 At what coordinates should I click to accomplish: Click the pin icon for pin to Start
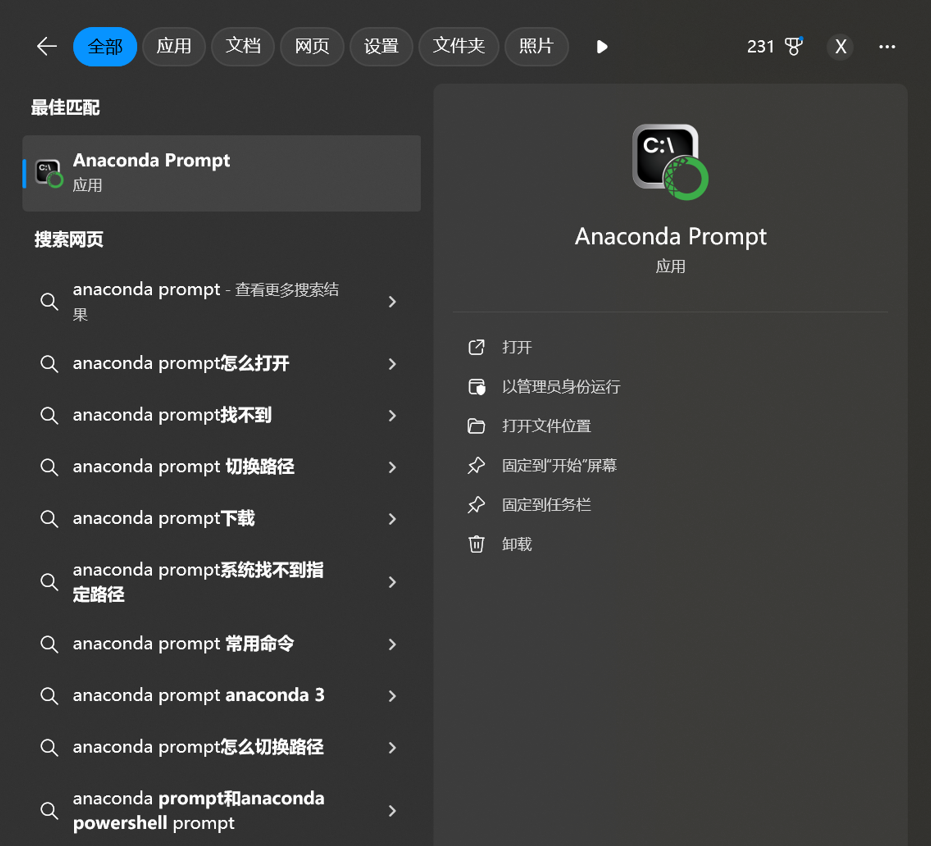click(x=476, y=465)
